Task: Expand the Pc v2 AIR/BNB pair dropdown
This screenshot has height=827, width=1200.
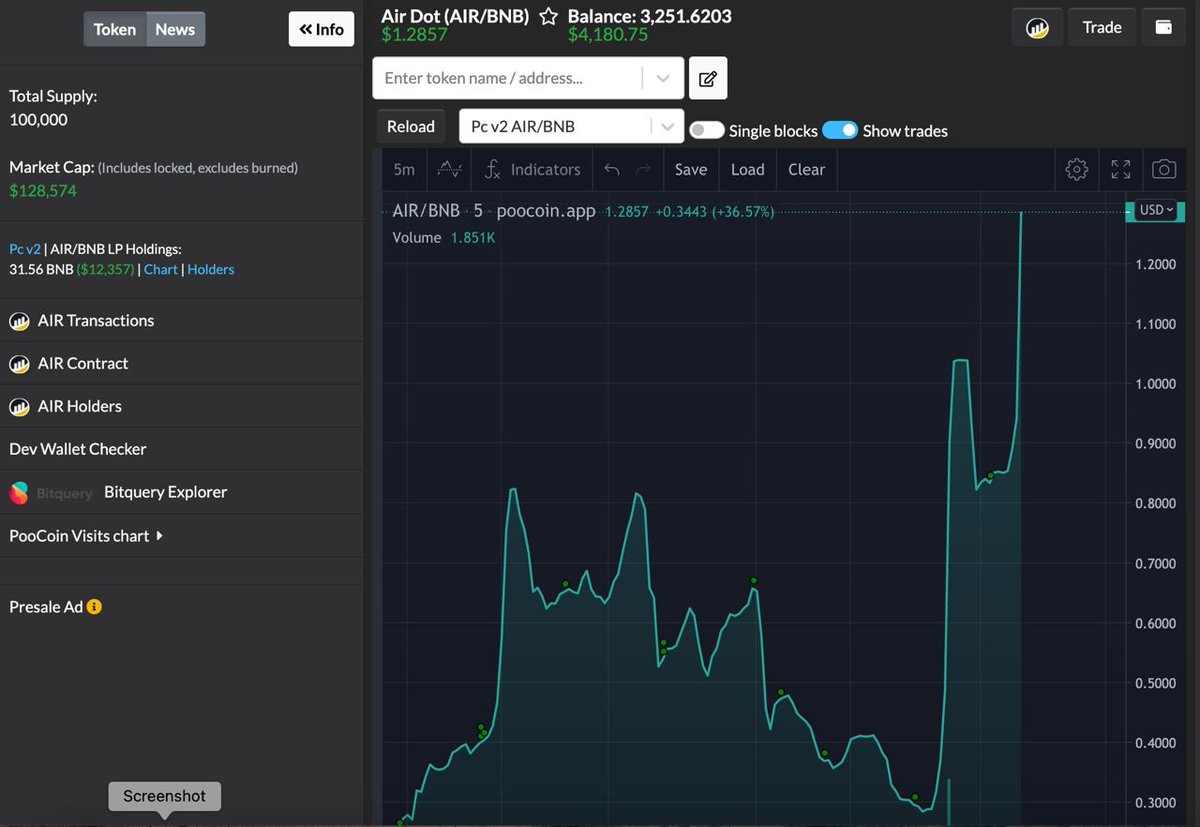Action: coord(666,126)
